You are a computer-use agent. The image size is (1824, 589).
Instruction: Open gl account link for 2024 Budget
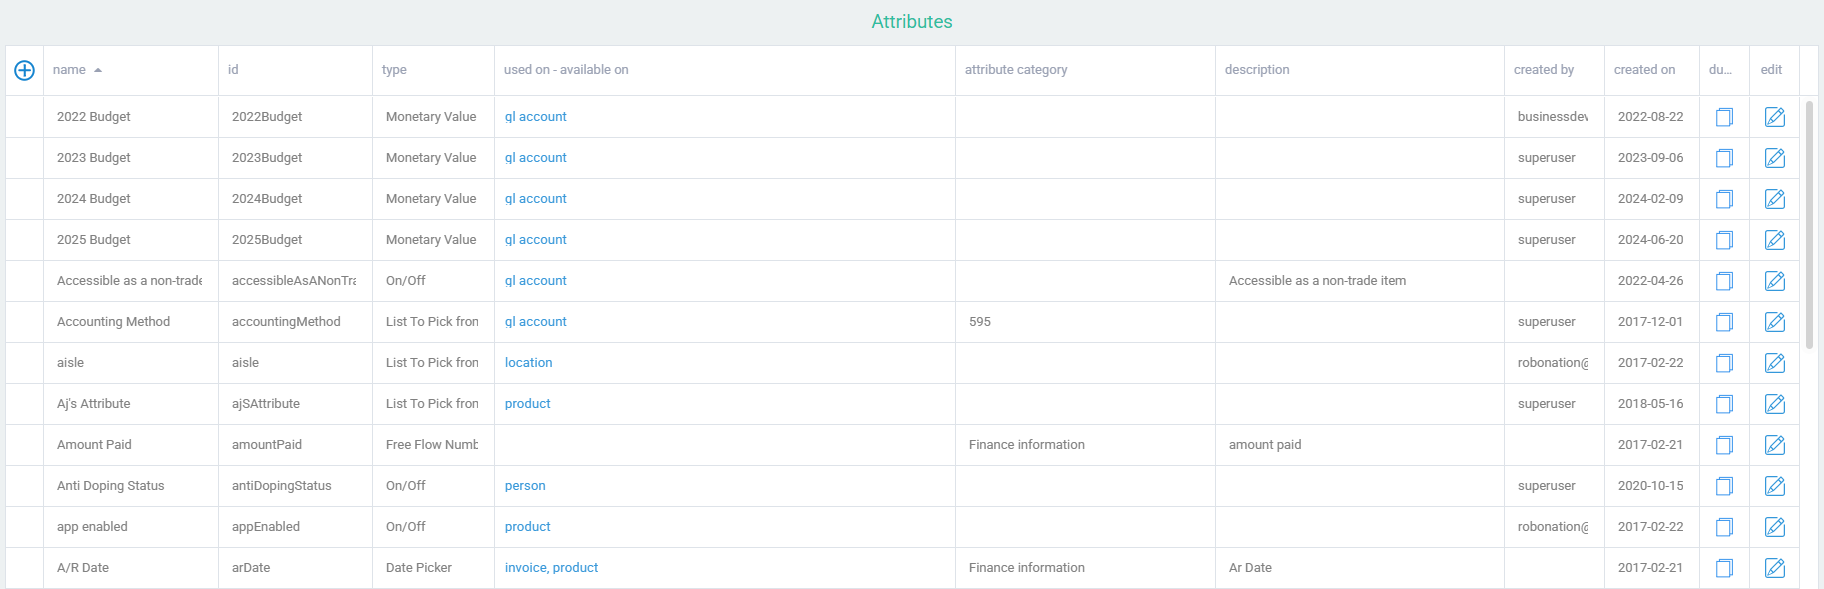(x=536, y=199)
